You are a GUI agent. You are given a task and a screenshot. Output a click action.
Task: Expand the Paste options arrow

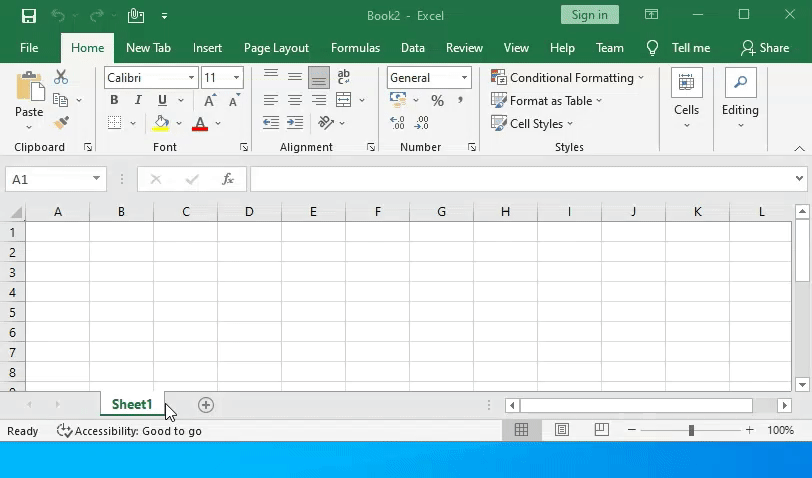pyautogui.click(x=29, y=127)
